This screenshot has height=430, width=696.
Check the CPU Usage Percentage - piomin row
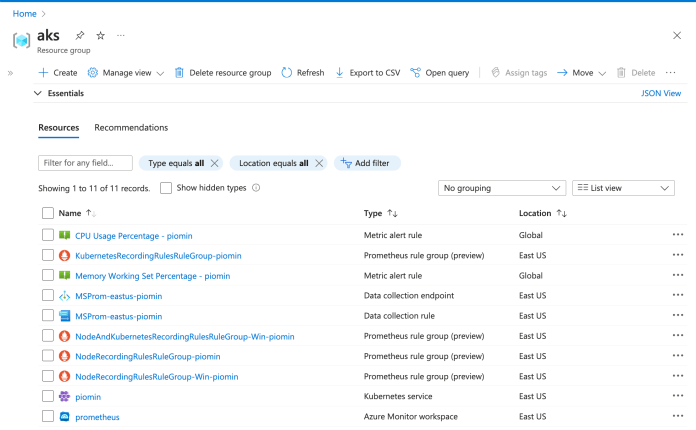[48, 235]
